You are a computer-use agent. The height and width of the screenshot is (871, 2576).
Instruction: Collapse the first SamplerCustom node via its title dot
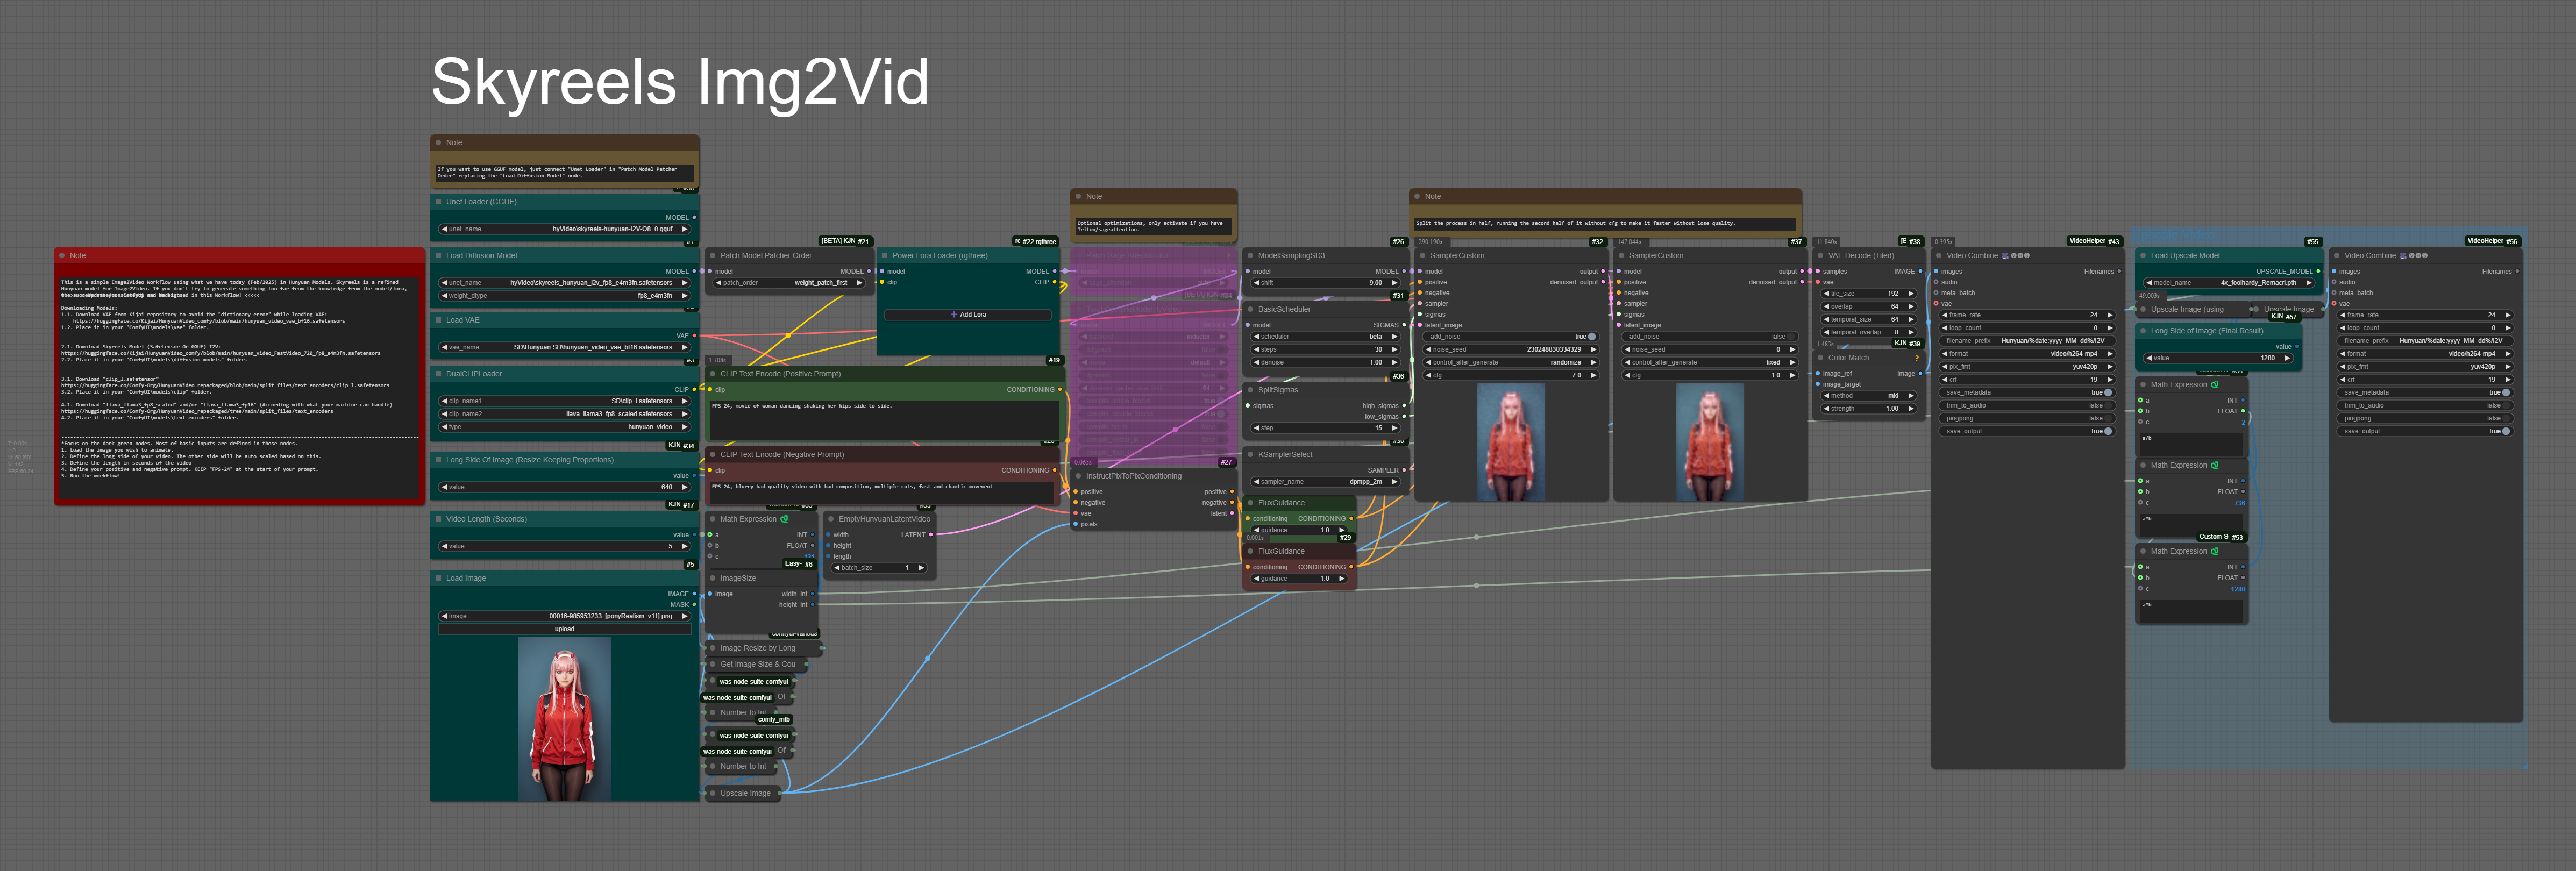click(x=1422, y=256)
